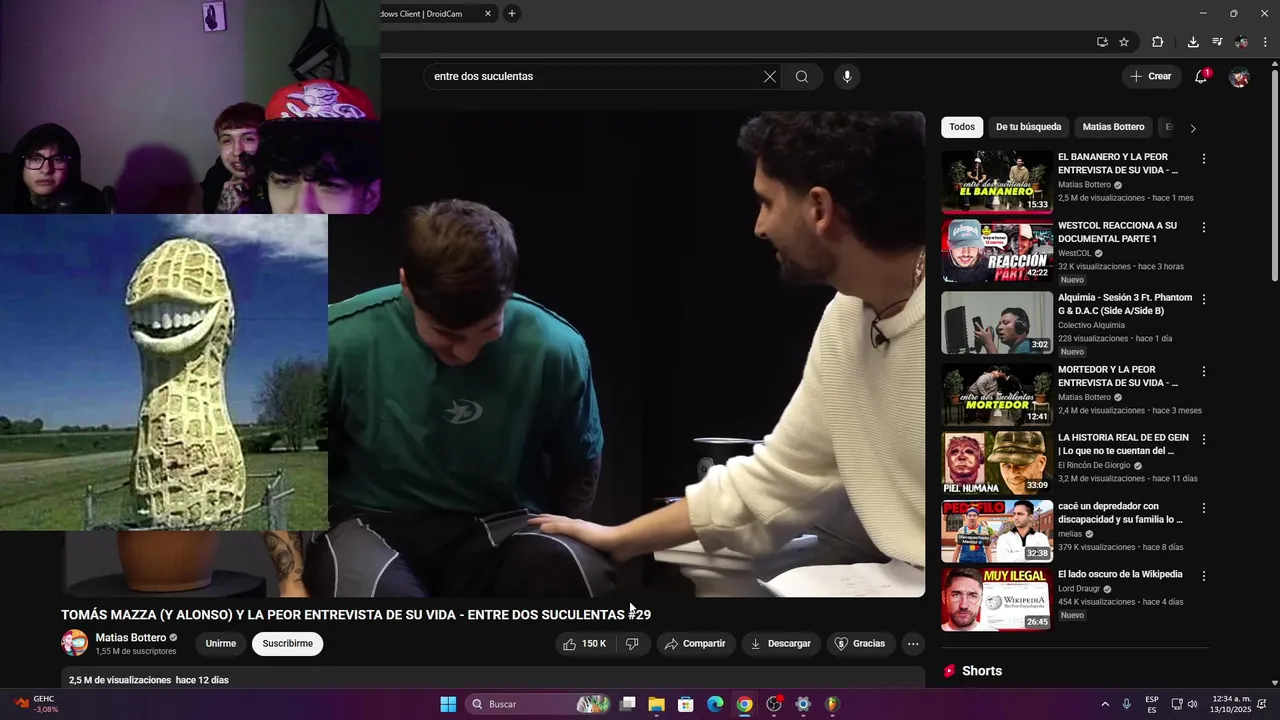
Task: Open Microsoft Edge from the taskbar
Action: tap(715, 704)
